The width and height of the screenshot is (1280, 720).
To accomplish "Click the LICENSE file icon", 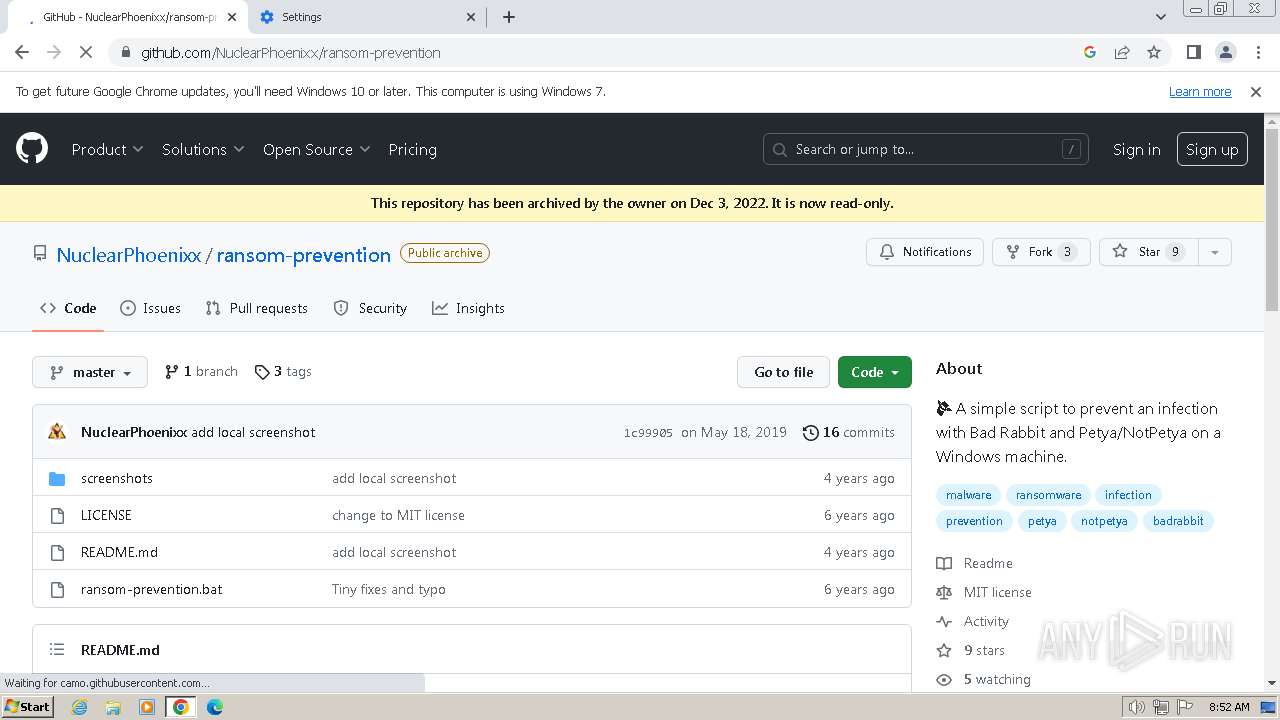I will point(57,515).
